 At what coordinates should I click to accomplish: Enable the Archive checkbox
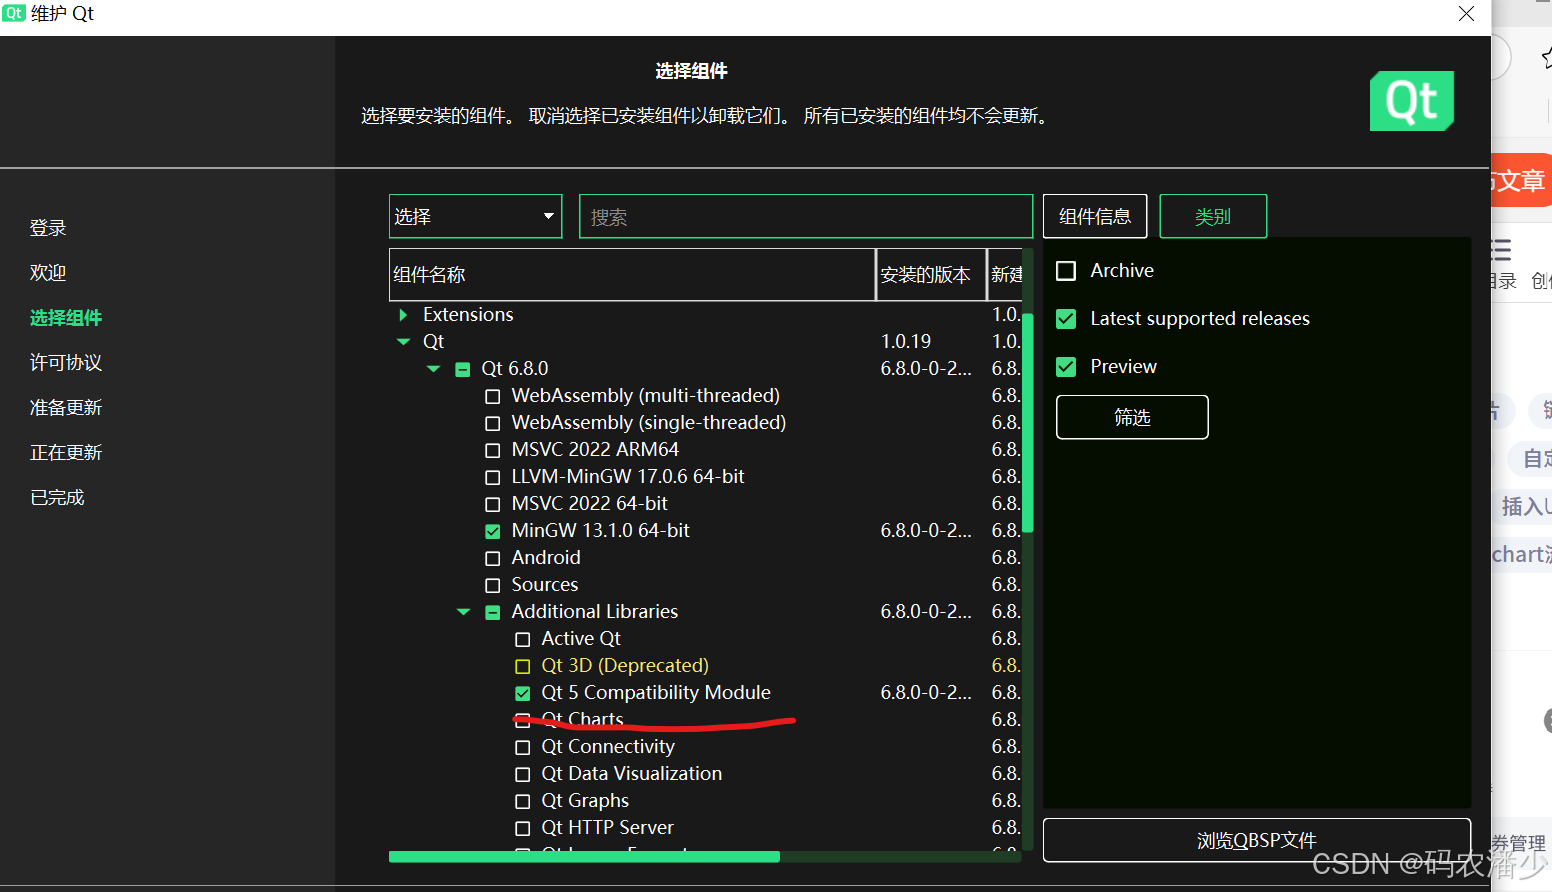pyautogui.click(x=1066, y=271)
